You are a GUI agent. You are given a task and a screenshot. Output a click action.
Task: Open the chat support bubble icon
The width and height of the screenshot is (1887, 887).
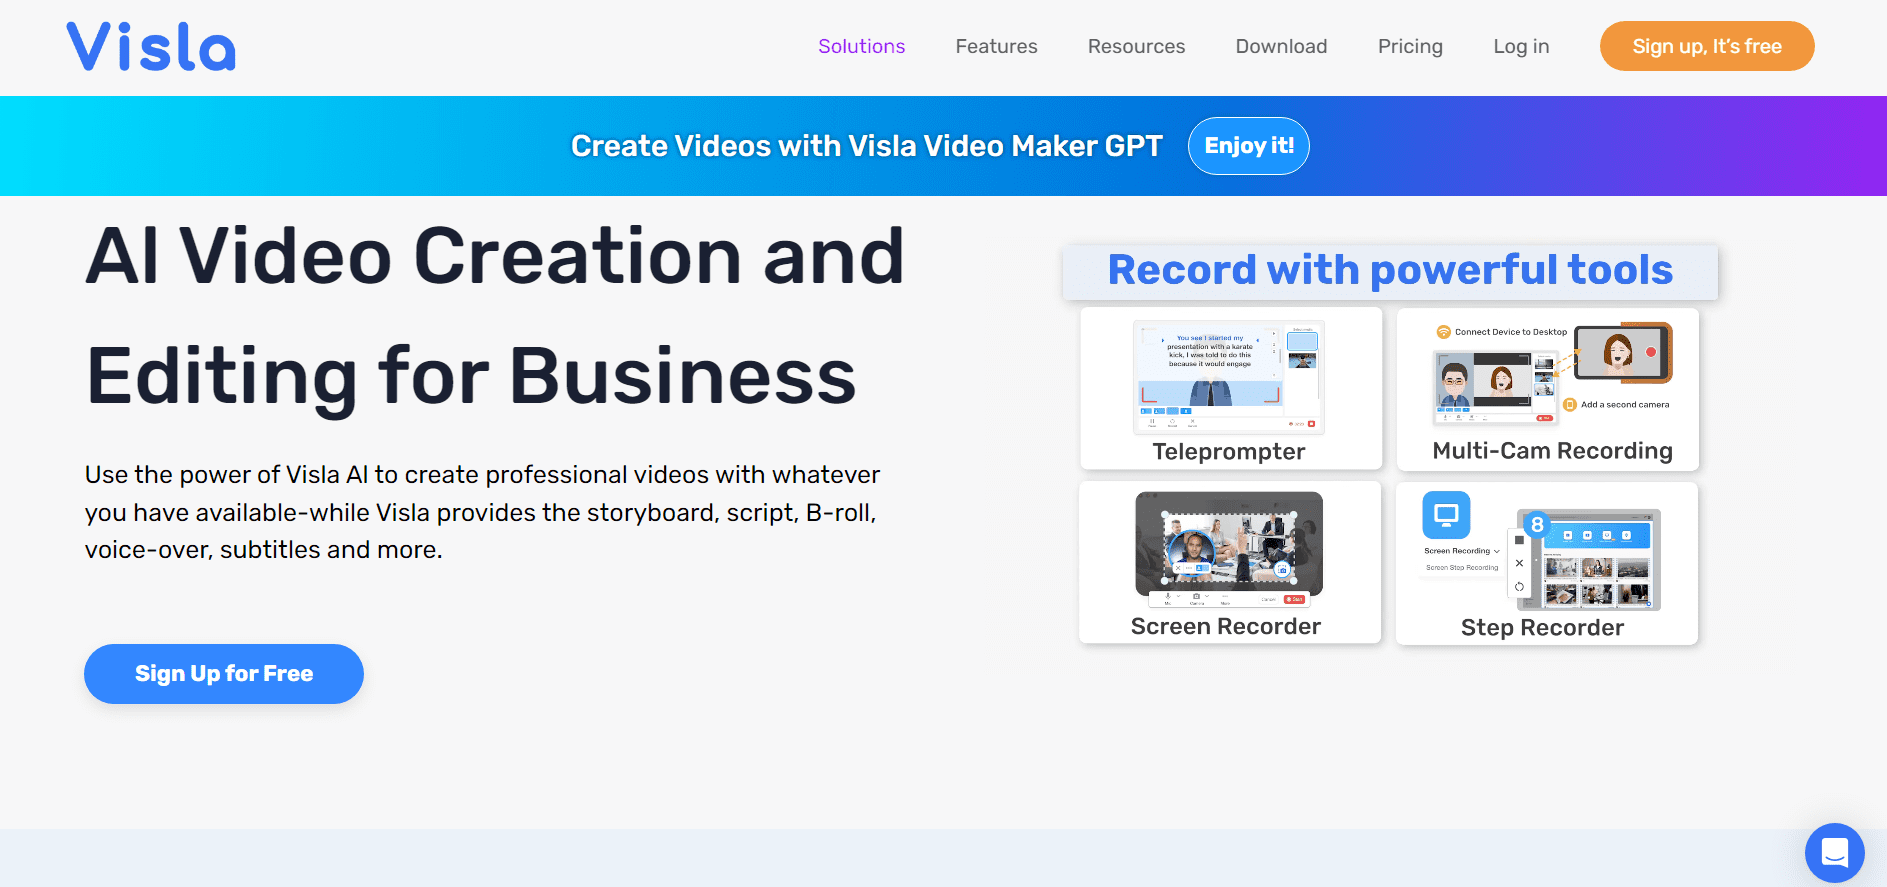1834,852
